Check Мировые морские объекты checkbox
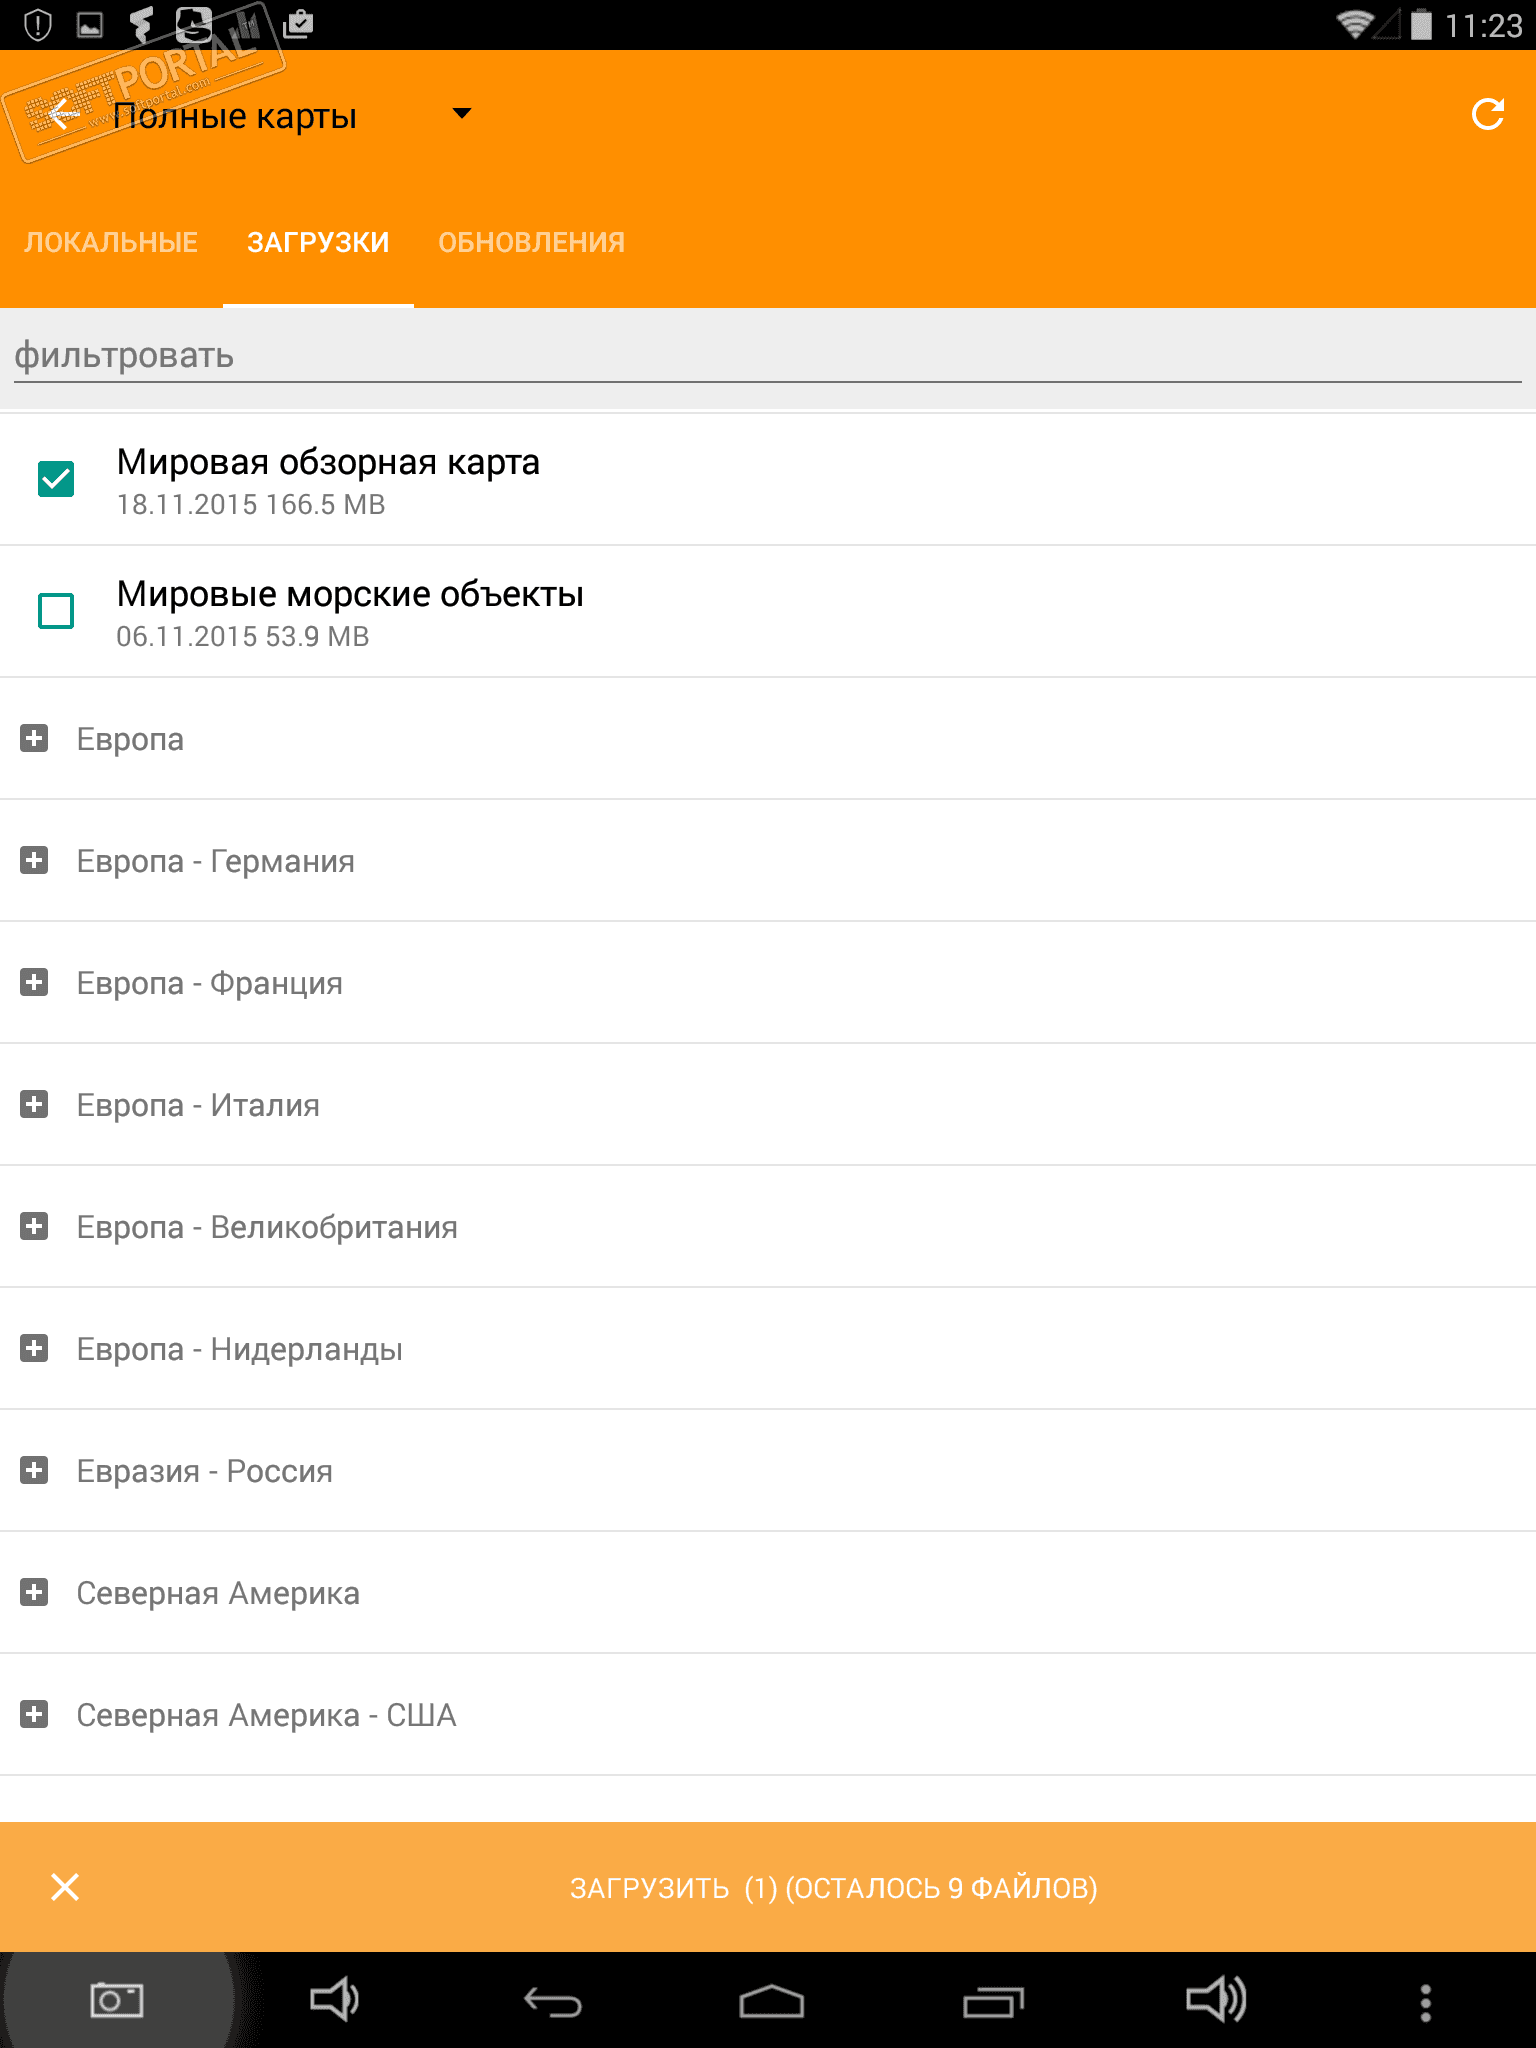This screenshot has height=2048, width=1536. 56,611
